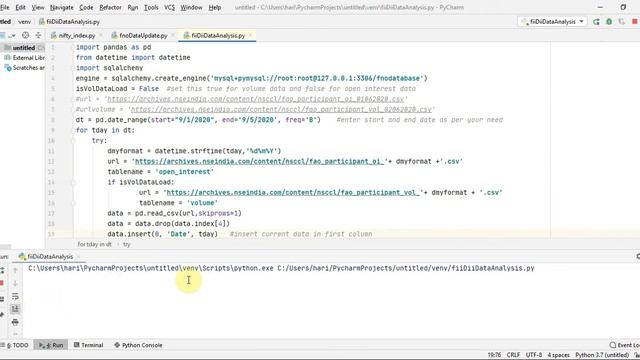Collapse the try block fold marker on line 10

pos(73,141)
